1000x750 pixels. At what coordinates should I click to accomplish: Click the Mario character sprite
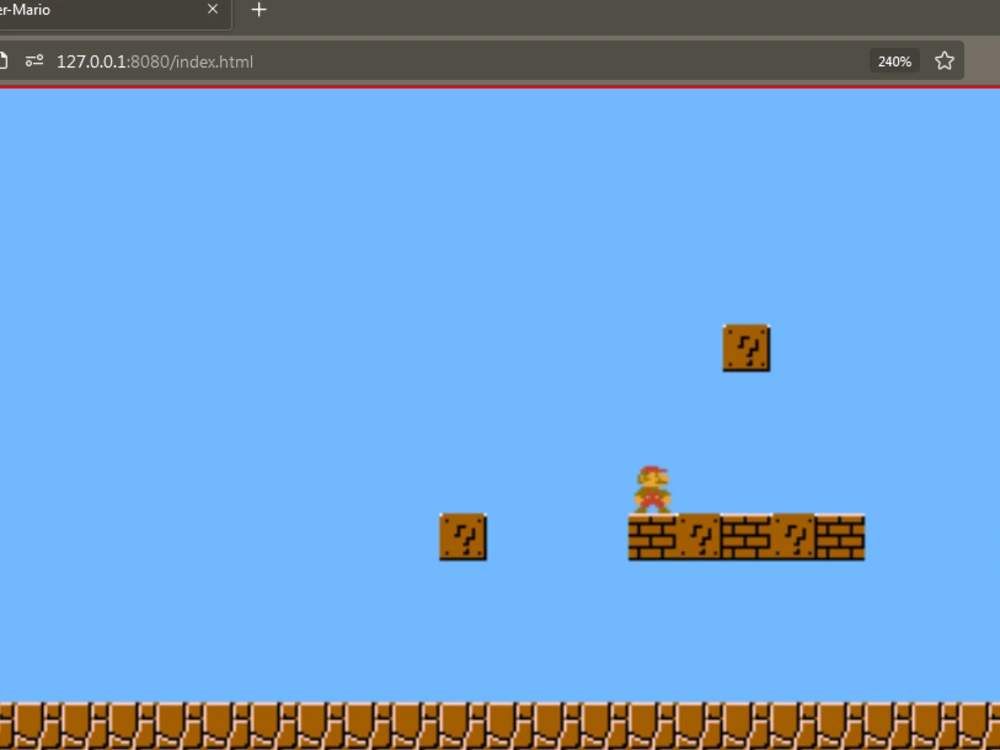click(x=652, y=489)
